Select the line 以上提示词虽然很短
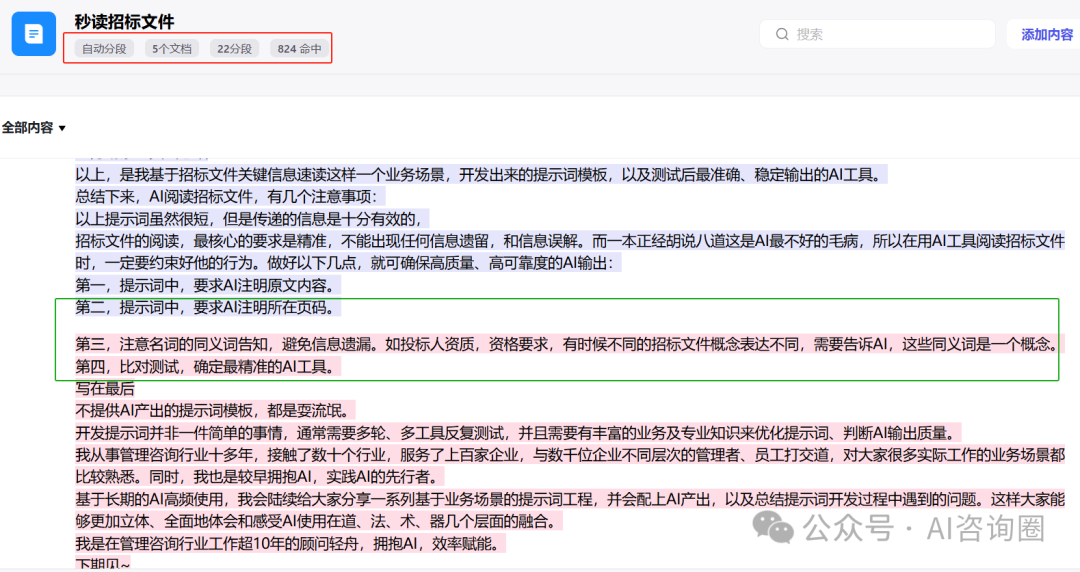Image resolution: width=1080 pixels, height=572 pixels. [250, 218]
